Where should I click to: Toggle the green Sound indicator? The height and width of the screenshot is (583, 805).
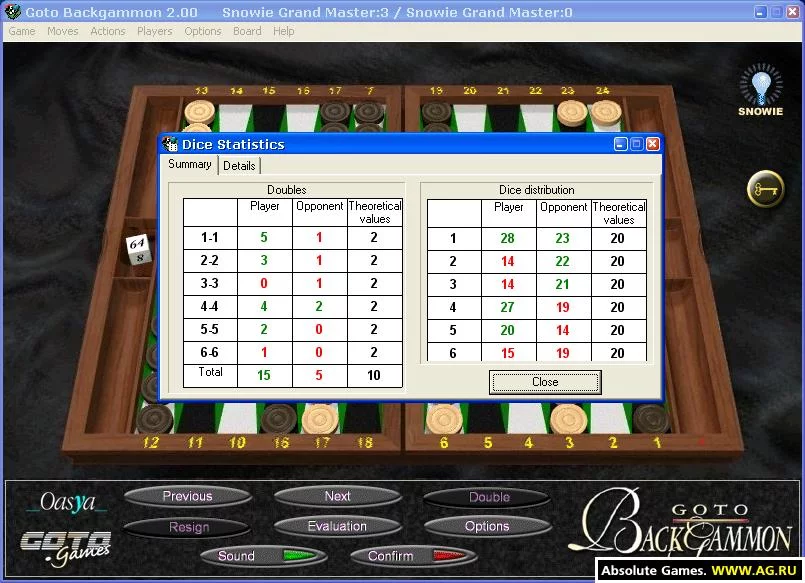(300, 556)
